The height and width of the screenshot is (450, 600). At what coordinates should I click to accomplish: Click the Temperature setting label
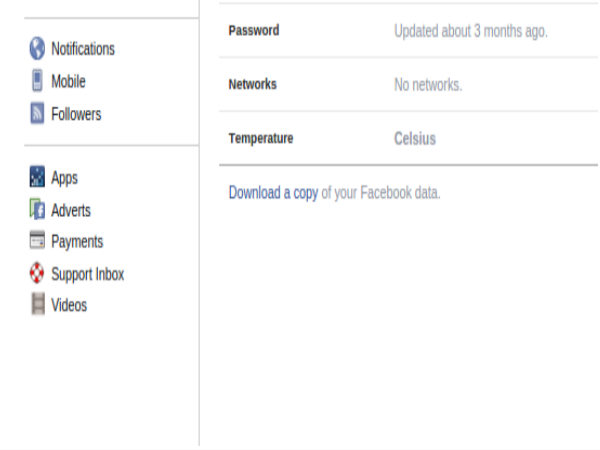(x=261, y=139)
